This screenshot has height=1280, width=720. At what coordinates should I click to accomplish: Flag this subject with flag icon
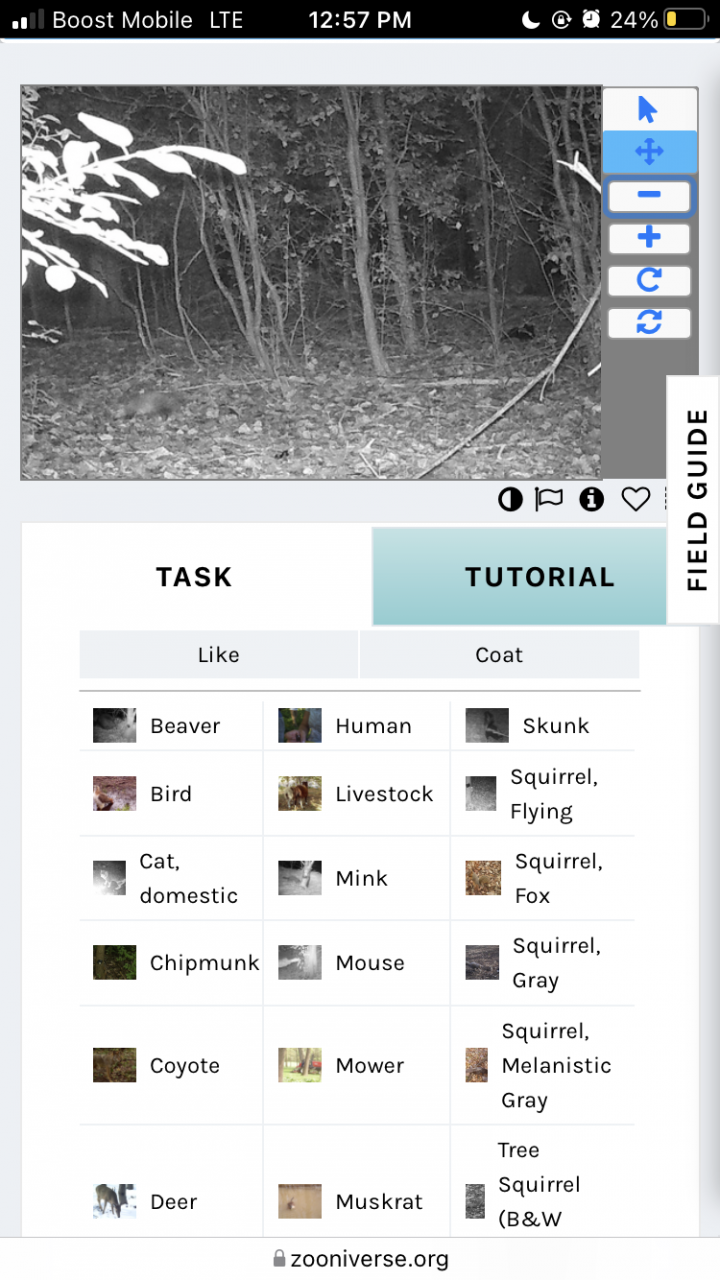[549, 499]
